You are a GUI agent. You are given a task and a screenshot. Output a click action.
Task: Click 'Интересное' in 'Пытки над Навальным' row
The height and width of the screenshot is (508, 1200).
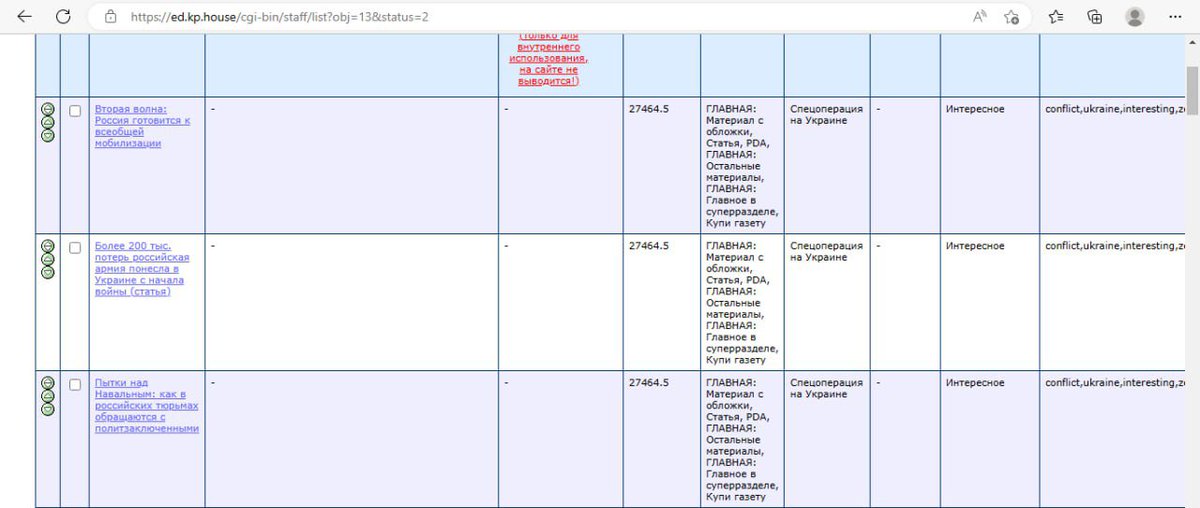pos(975,382)
